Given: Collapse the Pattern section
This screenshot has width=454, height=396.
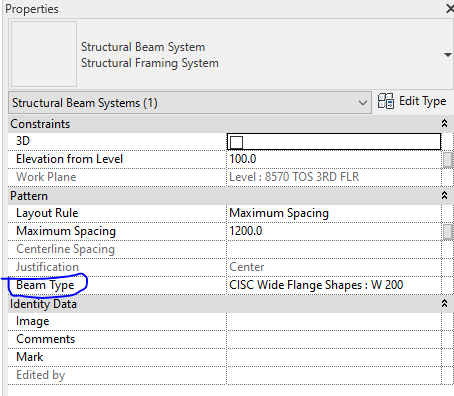Looking at the screenshot, I should pos(444,195).
